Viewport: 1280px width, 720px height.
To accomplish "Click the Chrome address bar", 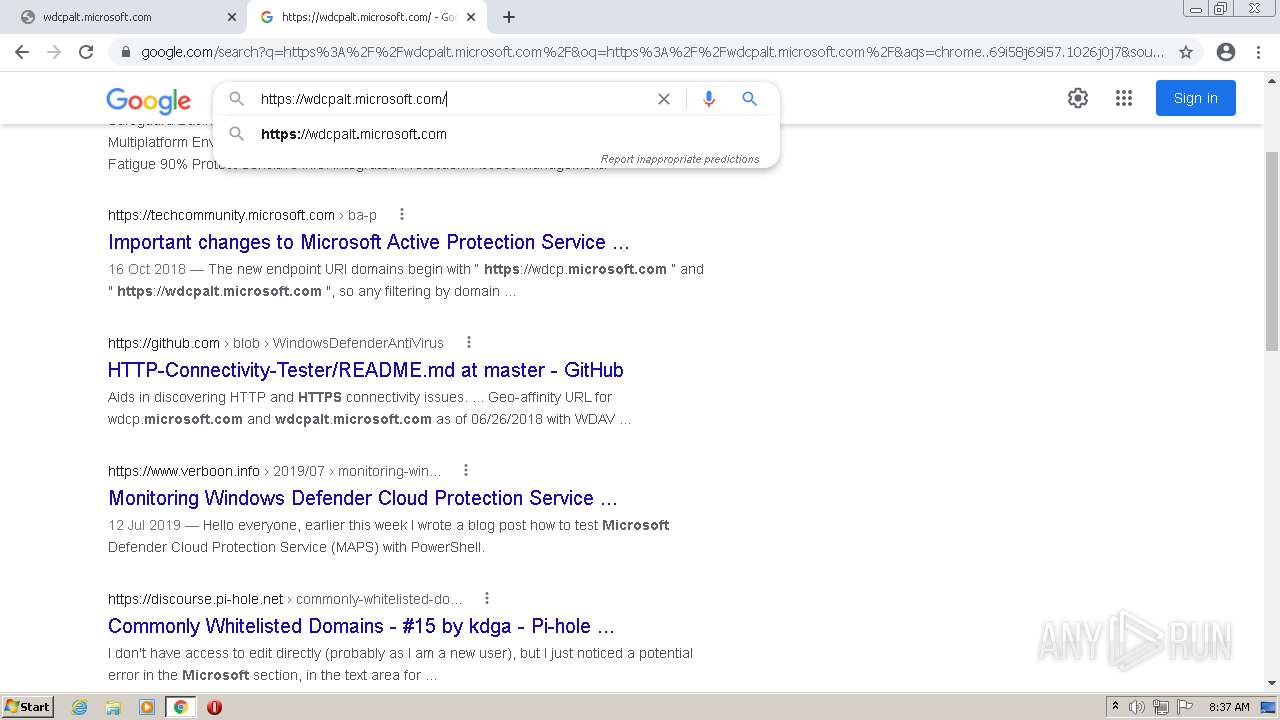I will (x=652, y=52).
